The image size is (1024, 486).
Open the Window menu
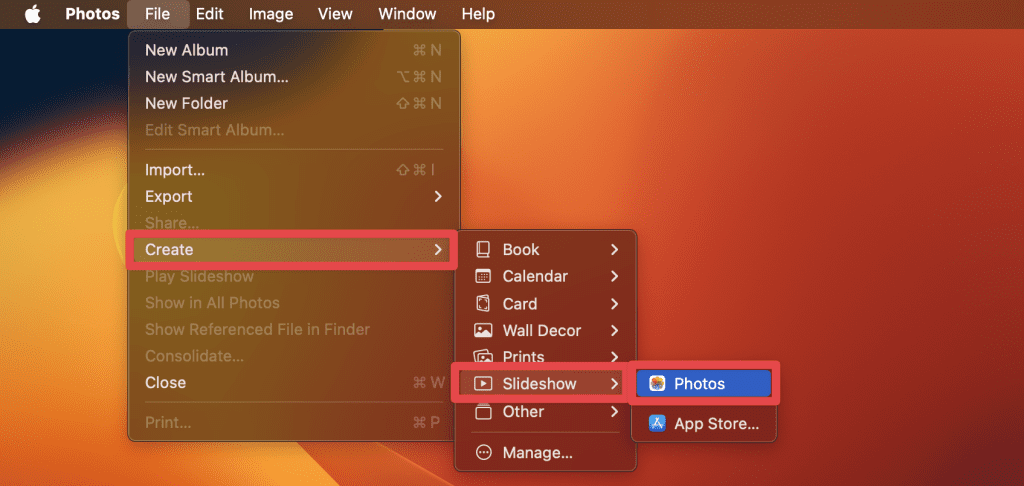coord(407,14)
